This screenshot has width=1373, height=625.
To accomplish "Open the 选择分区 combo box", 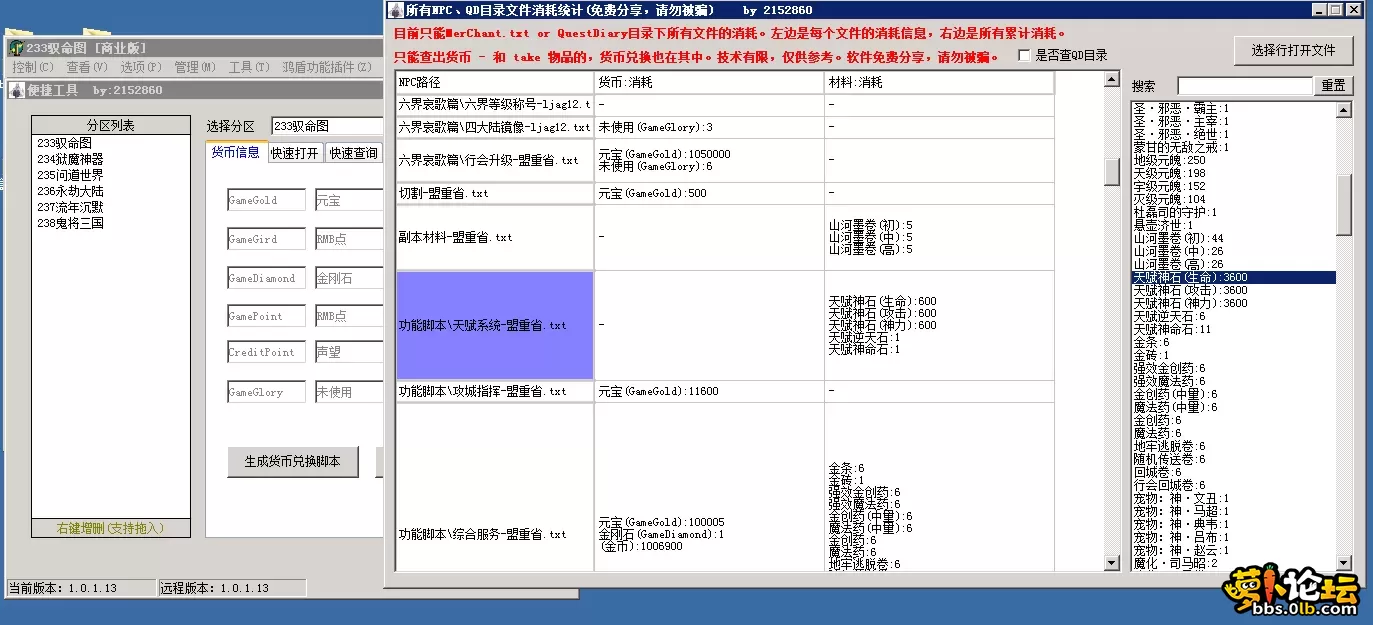I will click(328, 126).
